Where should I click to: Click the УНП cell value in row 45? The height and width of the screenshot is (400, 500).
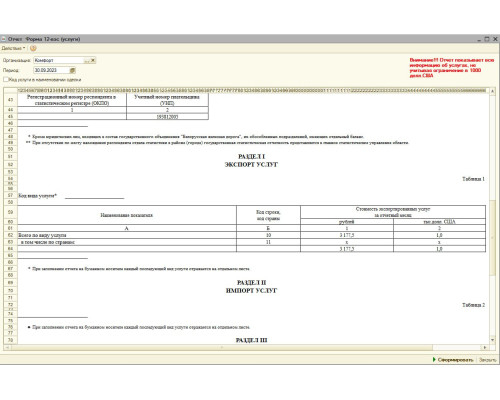pyautogui.click(x=167, y=117)
